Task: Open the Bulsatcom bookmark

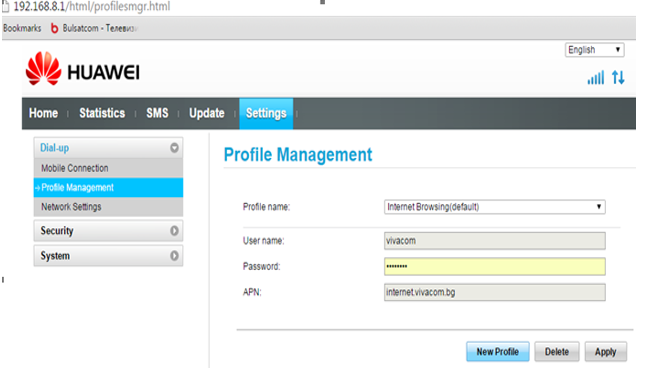Action: (x=94, y=28)
